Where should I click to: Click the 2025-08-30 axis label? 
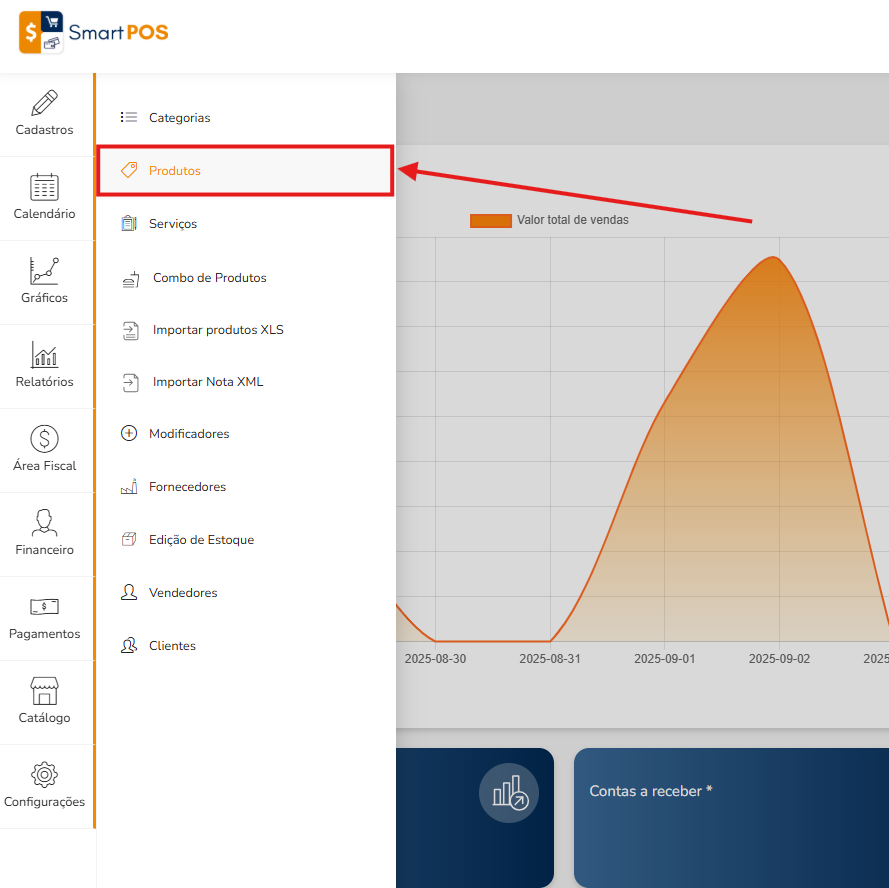pyautogui.click(x=435, y=659)
